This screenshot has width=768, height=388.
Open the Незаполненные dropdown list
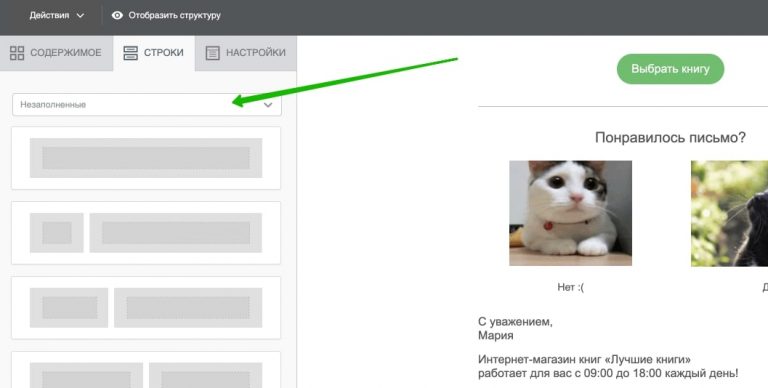pyautogui.click(x=147, y=104)
